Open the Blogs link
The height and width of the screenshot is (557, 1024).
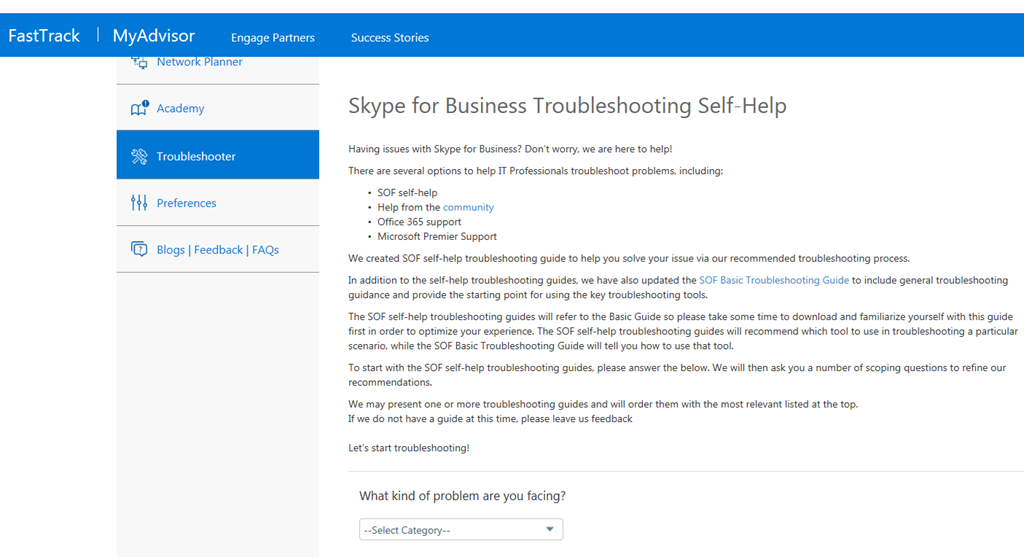pyautogui.click(x=170, y=250)
